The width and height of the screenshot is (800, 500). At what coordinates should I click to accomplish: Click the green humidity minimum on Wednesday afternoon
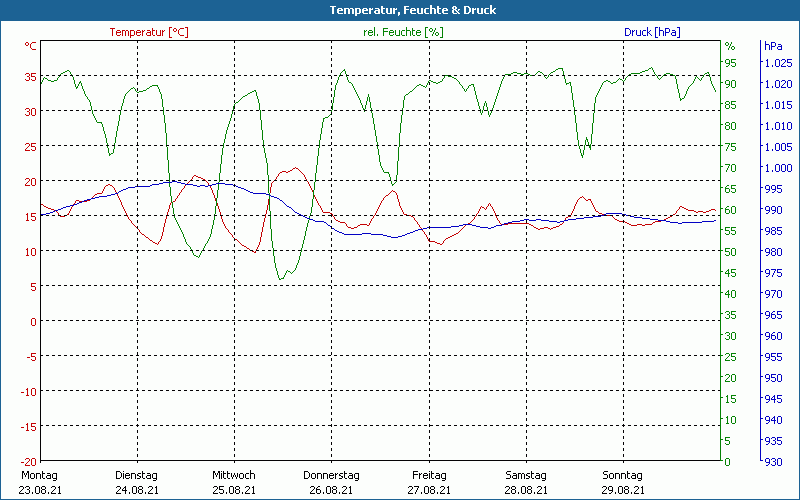coord(280,279)
